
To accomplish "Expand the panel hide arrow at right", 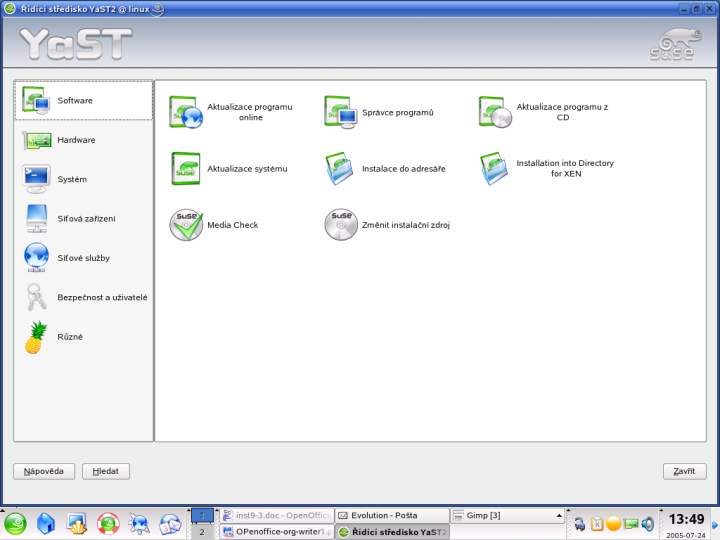I will coord(715,524).
